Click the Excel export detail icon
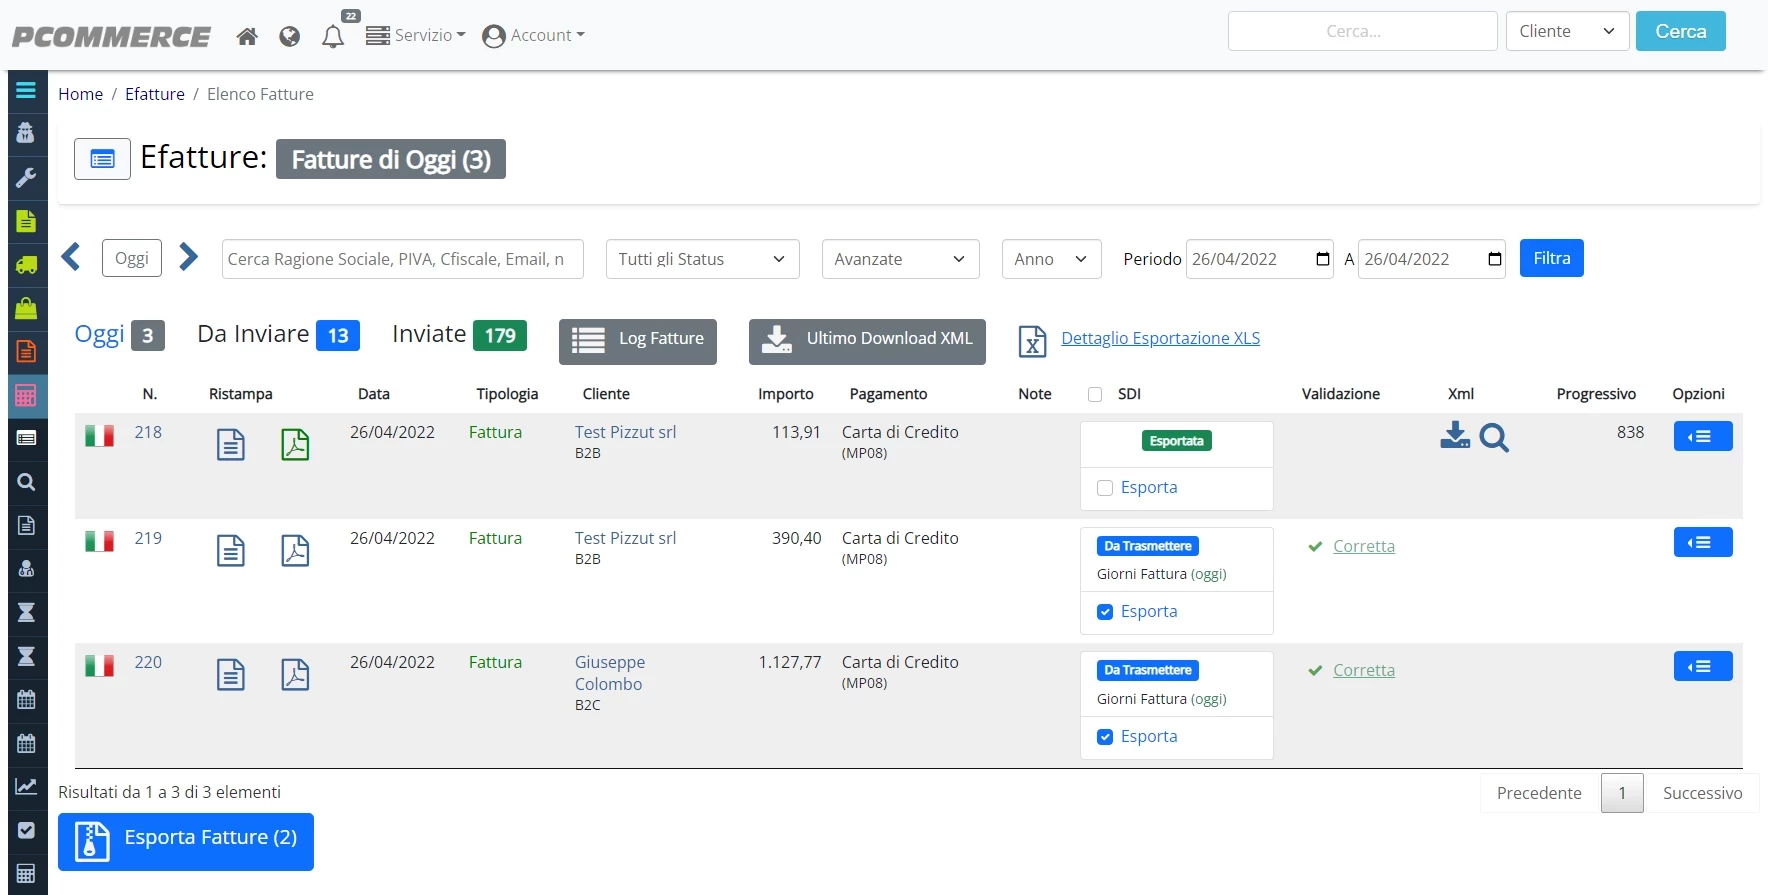The image size is (1768, 895). pyautogui.click(x=1032, y=341)
